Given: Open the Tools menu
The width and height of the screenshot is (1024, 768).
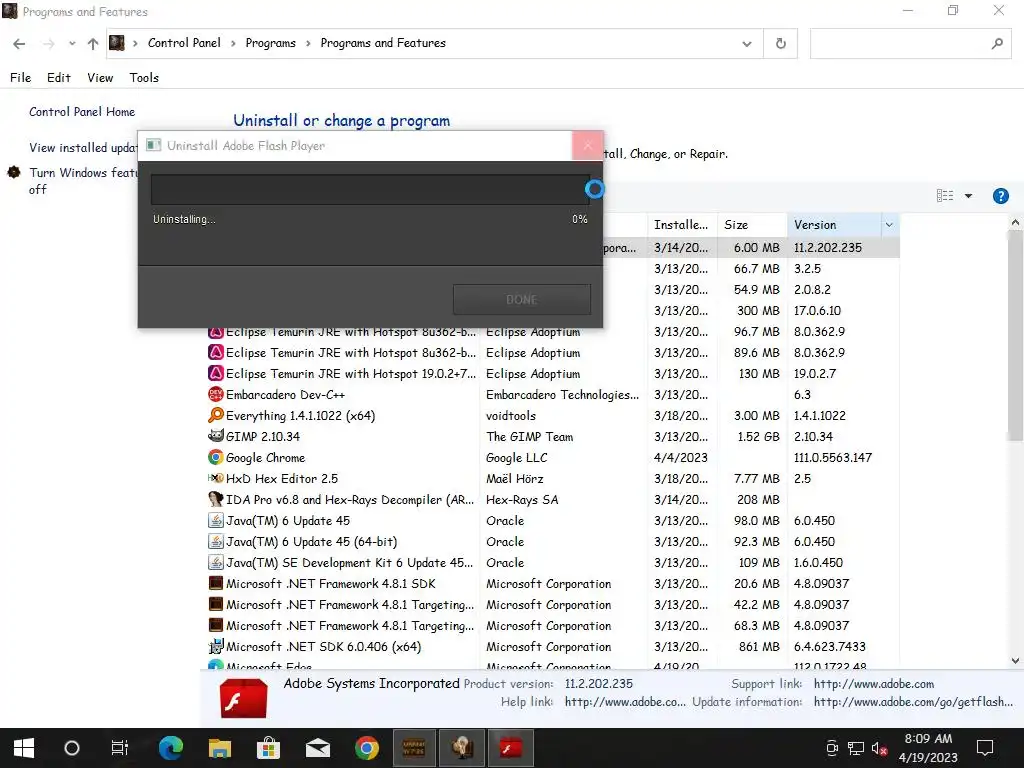Looking at the screenshot, I should [x=144, y=78].
